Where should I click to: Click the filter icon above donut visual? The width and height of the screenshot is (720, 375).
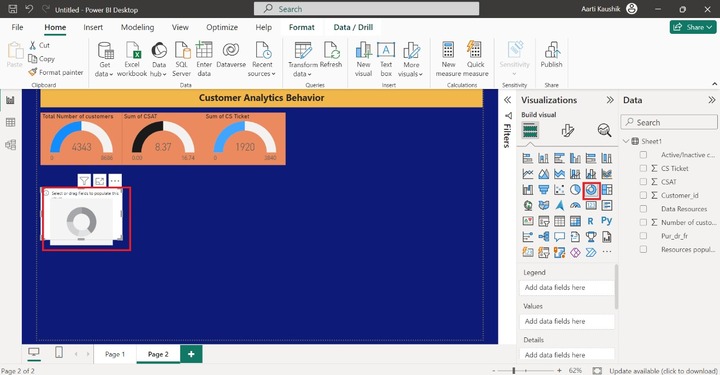point(84,181)
